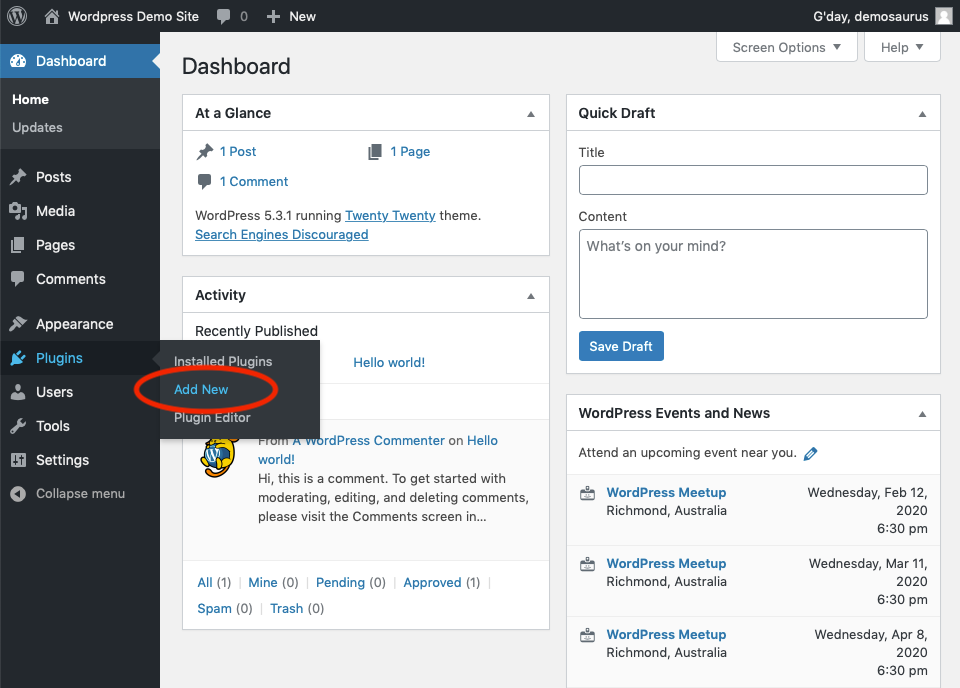960x688 pixels.
Task: Click the comments bubble icon in admin bar
Action: (x=223, y=17)
